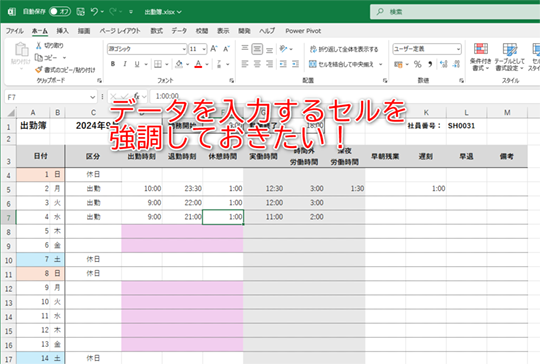
Task: Open the Copy options dropdown arrow
Action: pos(64,58)
